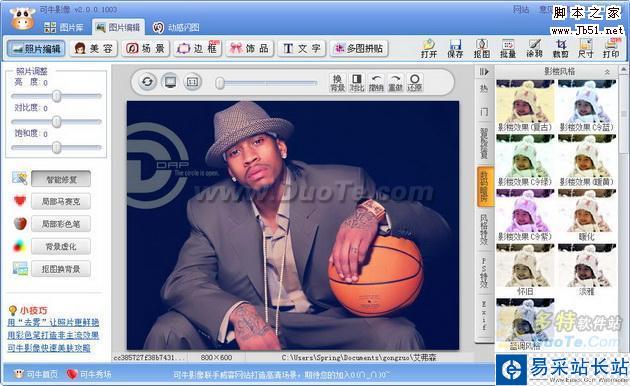This screenshot has height=386, width=630.
Task: Click the 裁剪 crop icon
Action: point(560,48)
